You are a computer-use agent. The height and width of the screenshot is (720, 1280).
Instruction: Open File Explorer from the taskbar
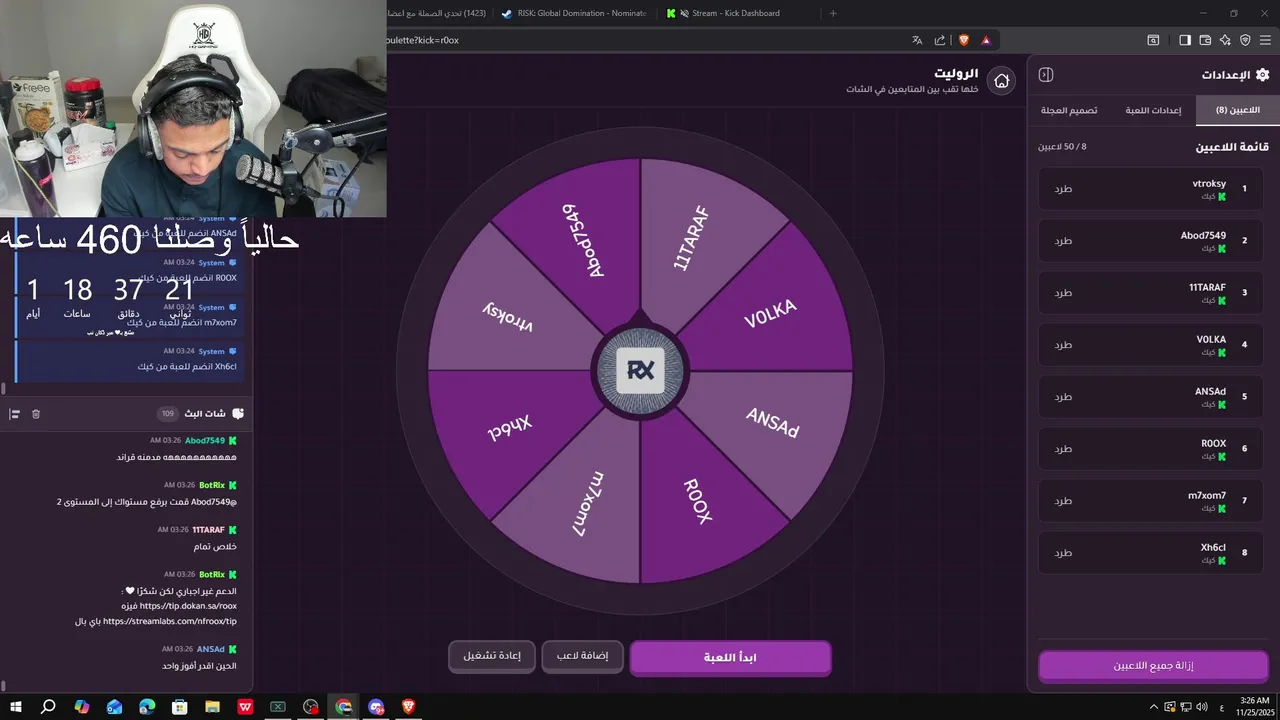pyautogui.click(x=212, y=707)
